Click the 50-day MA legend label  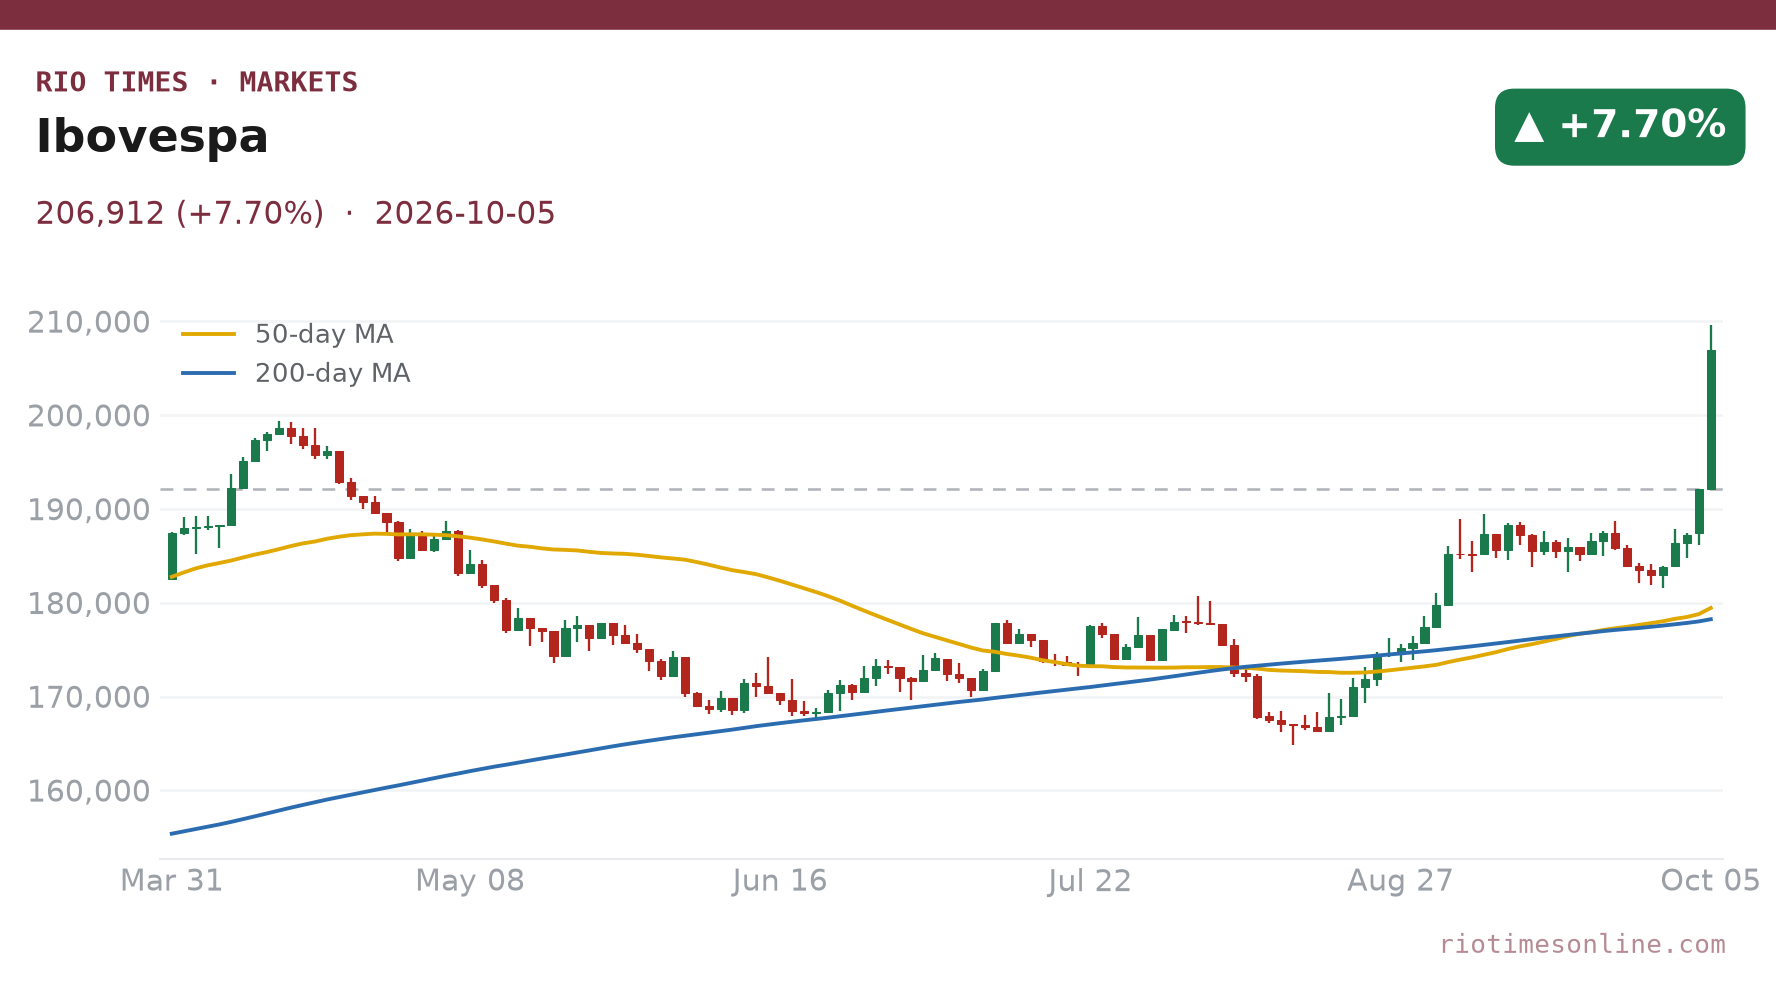click(324, 334)
